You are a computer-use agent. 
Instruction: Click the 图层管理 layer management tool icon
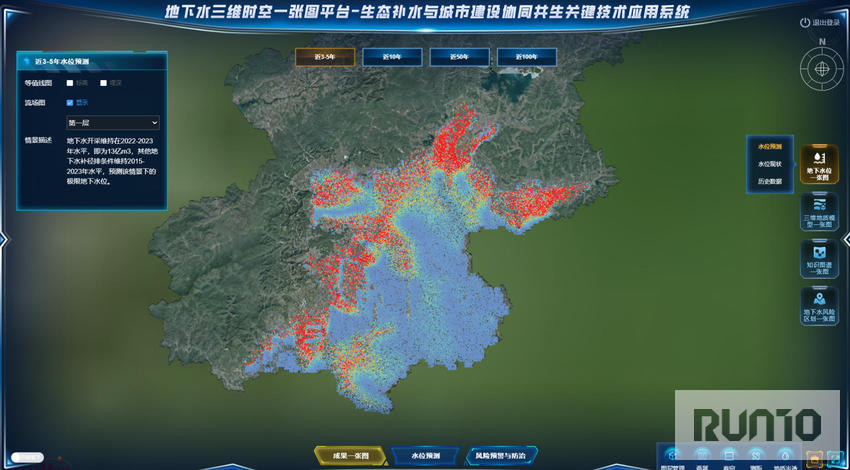click(673, 455)
